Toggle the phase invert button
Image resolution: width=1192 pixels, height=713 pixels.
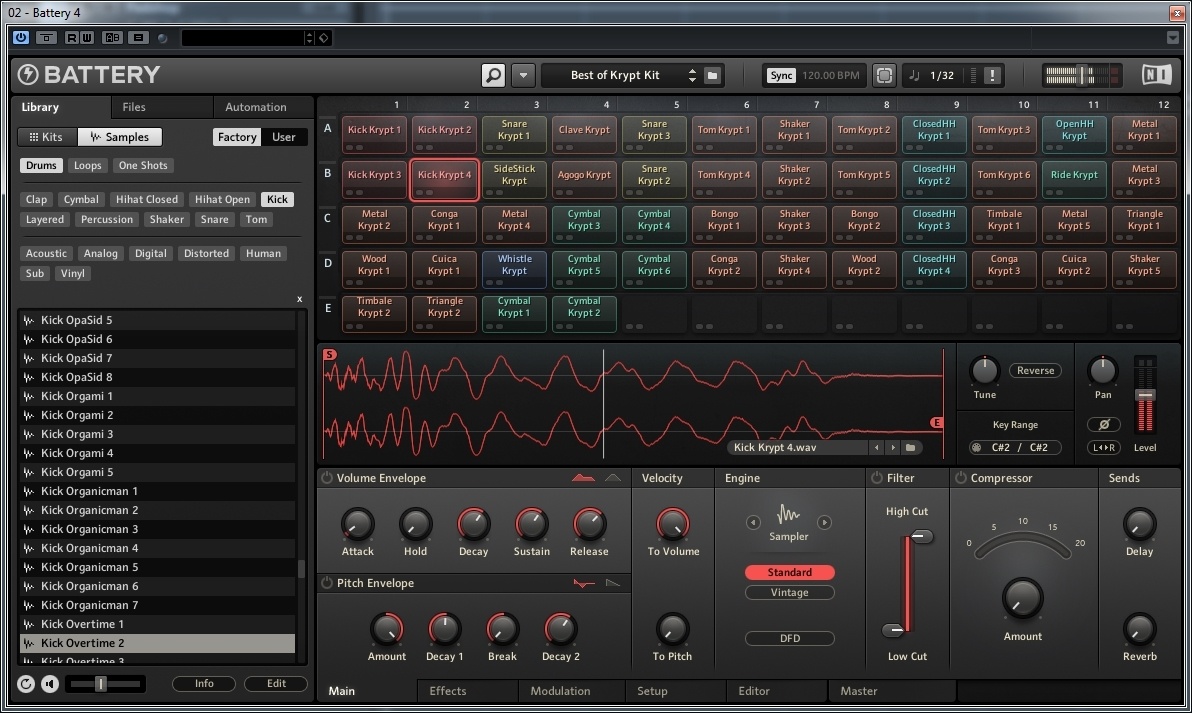pyautogui.click(x=1104, y=424)
